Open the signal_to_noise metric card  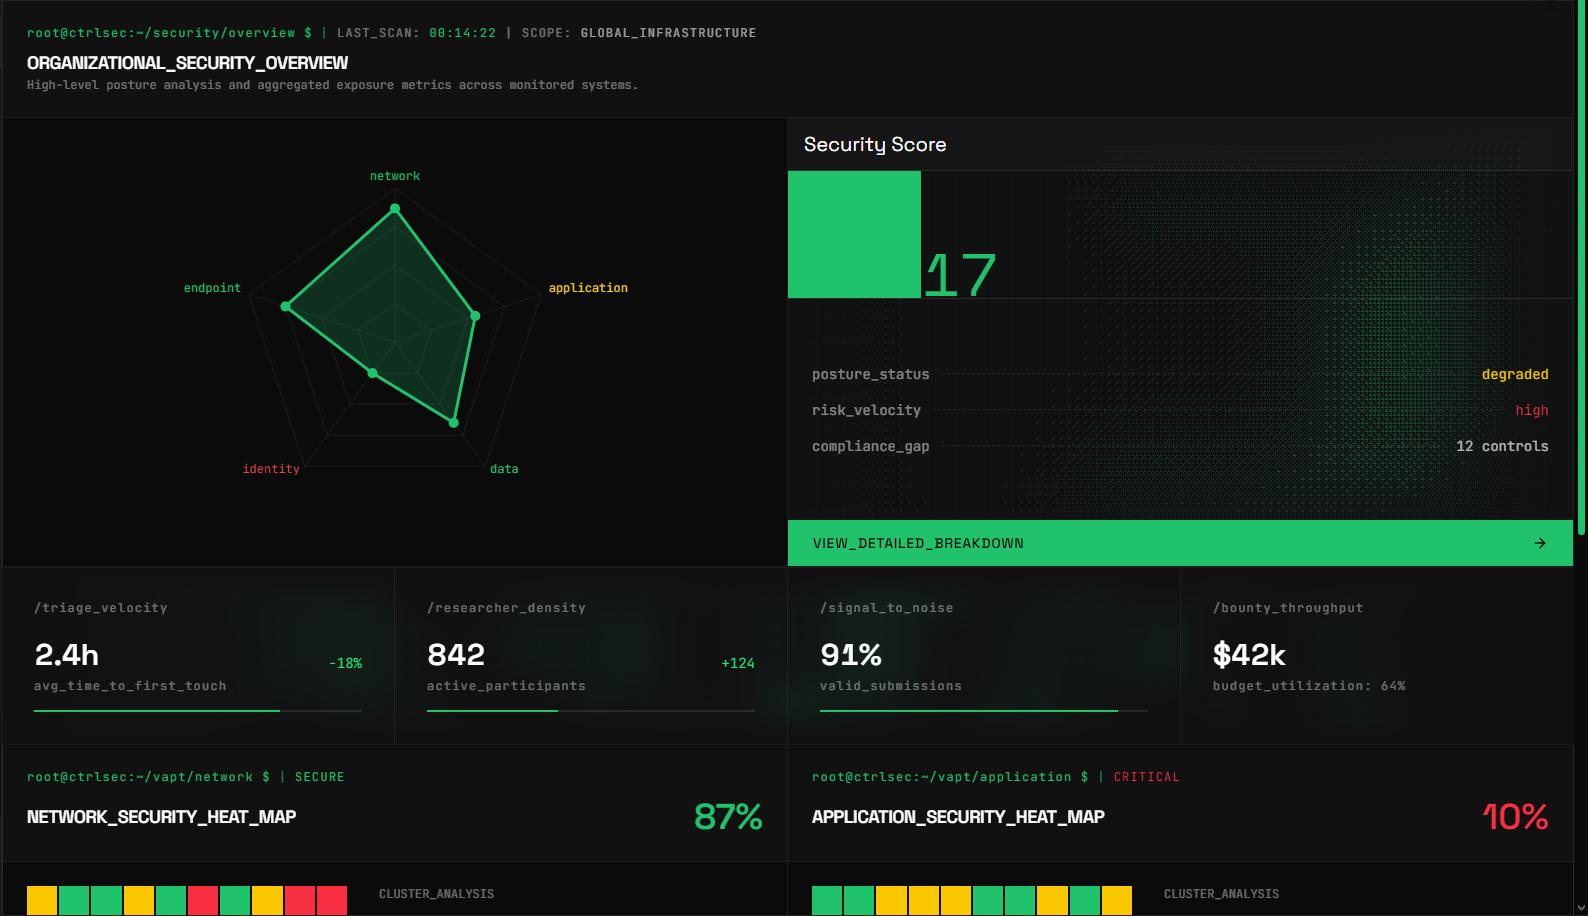pyautogui.click(x=984, y=656)
